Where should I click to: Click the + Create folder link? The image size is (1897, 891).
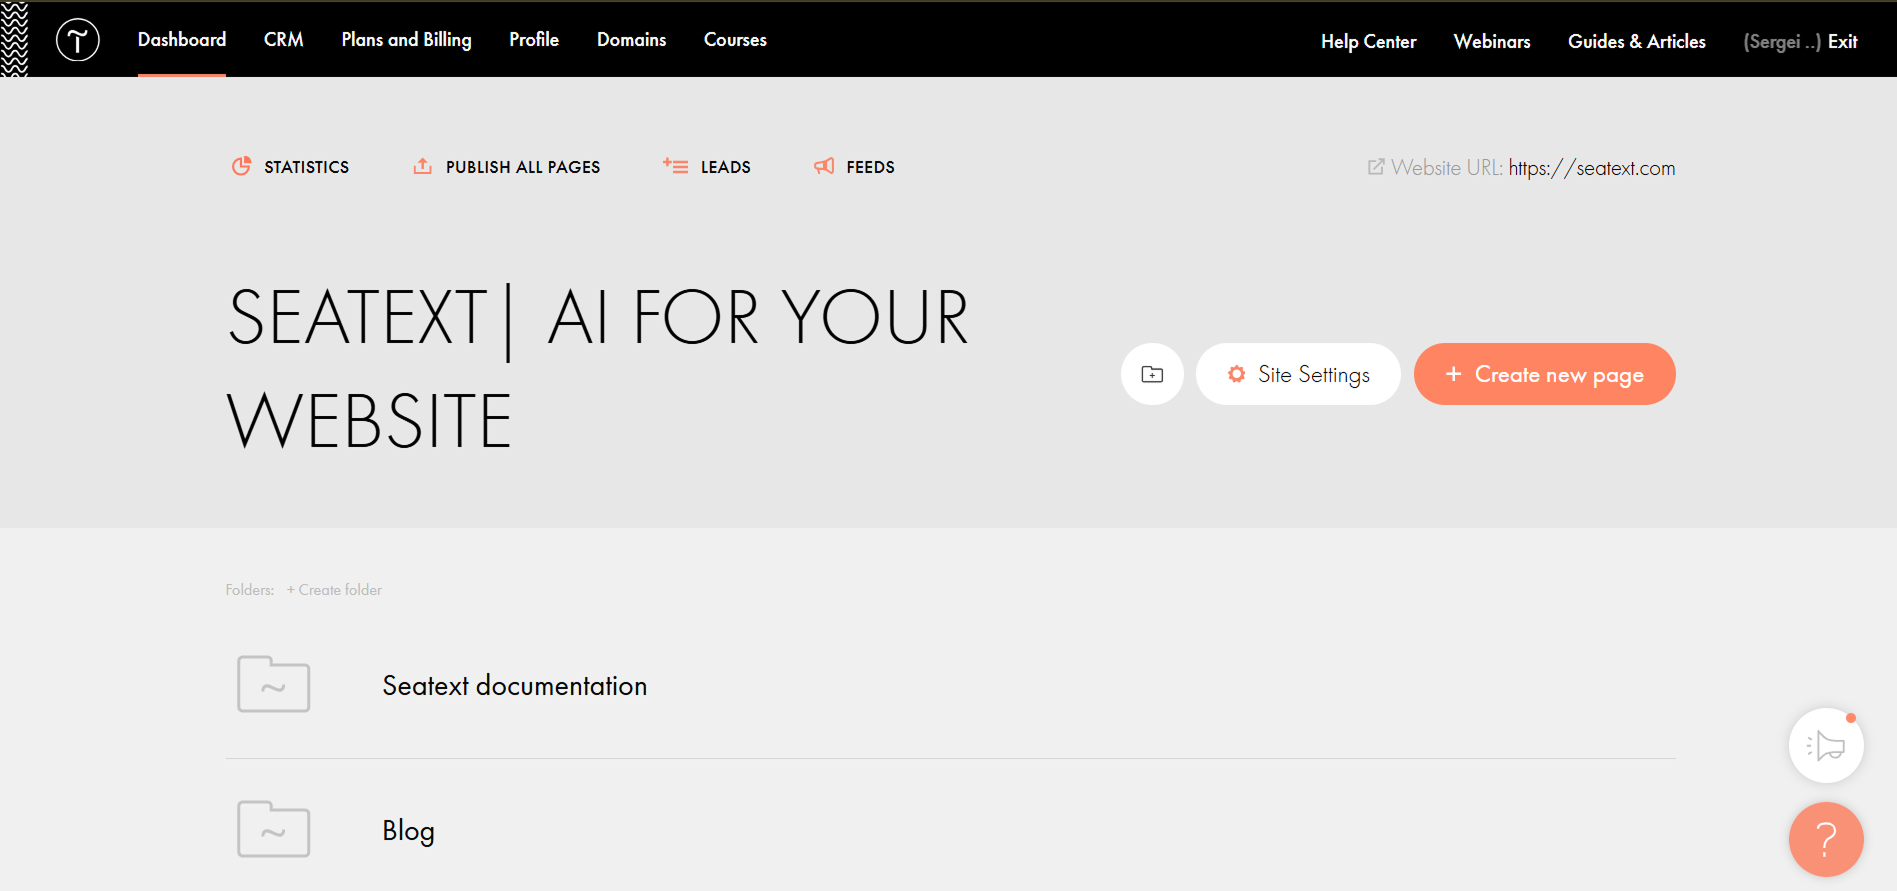[x=334, y=590]
